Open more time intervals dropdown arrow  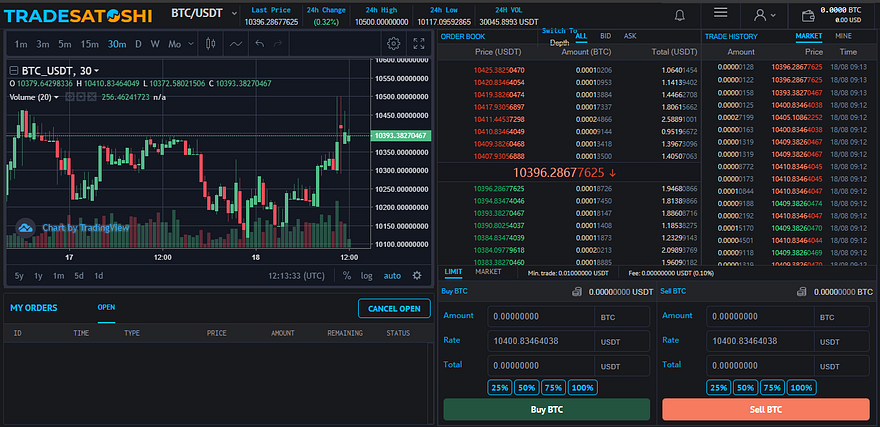pos(191,44)
